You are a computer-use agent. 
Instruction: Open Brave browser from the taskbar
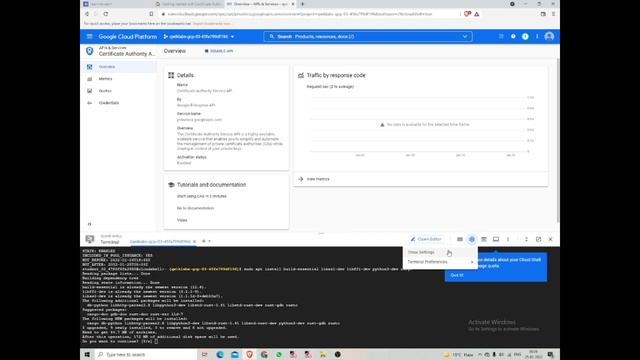[x=249, y=354]
